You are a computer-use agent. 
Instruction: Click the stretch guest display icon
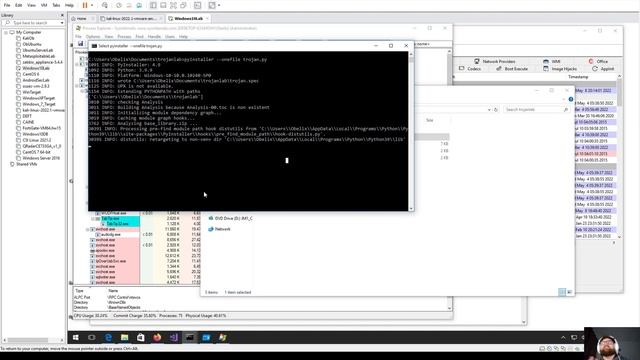(212, 5)
